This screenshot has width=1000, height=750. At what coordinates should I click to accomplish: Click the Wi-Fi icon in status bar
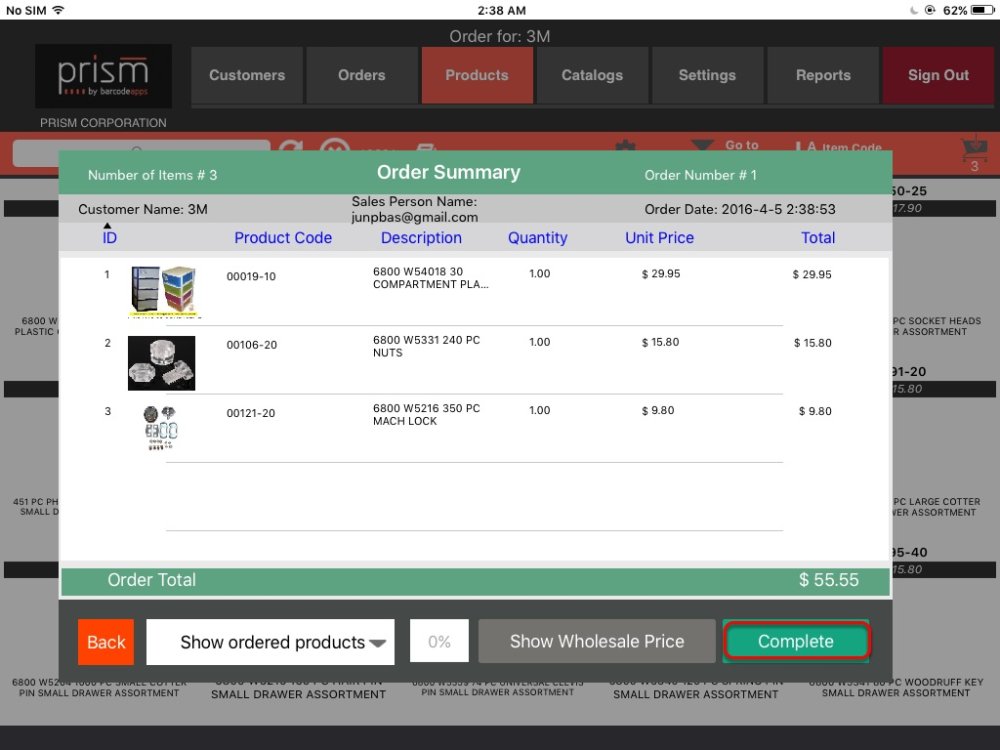coord(59,10)
